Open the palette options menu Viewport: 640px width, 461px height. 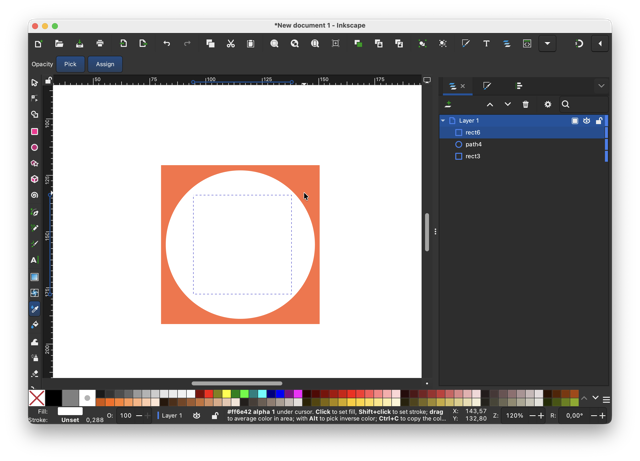tap(606, 400)
